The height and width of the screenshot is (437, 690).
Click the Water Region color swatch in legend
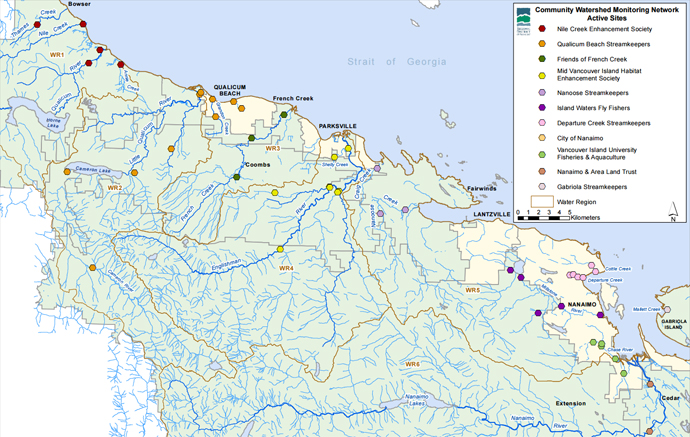coord(542,202)
